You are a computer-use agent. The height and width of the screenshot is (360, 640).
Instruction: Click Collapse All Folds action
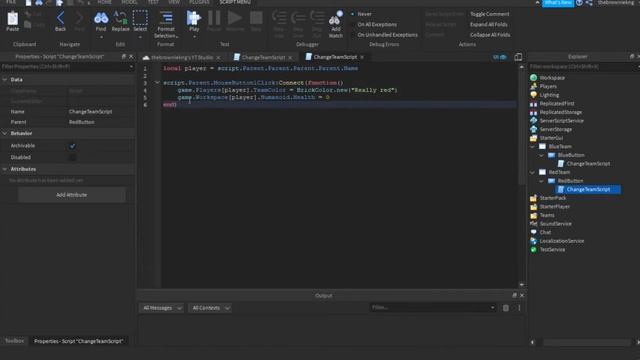(x=490, y=35)
